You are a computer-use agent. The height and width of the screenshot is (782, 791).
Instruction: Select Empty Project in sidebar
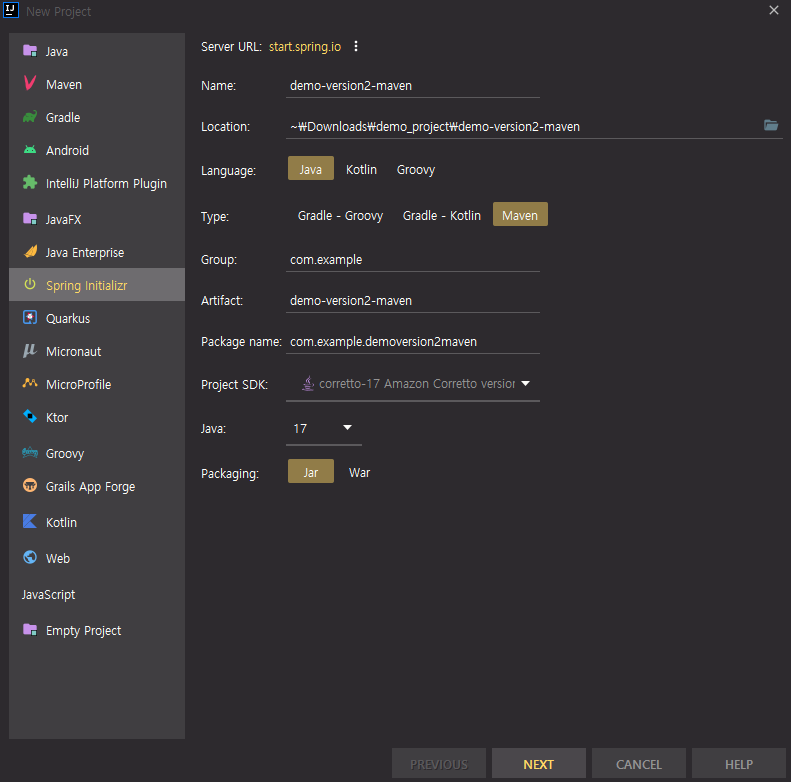pyautogui.click(x=97, y=631)
